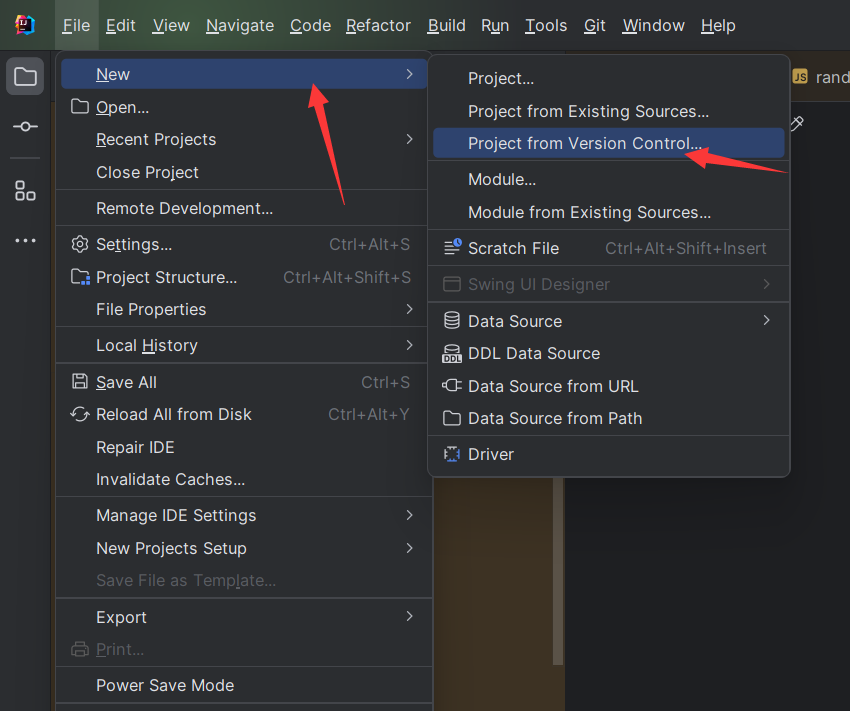Expand Recent Projects submenu arrow

pos(409,139)
